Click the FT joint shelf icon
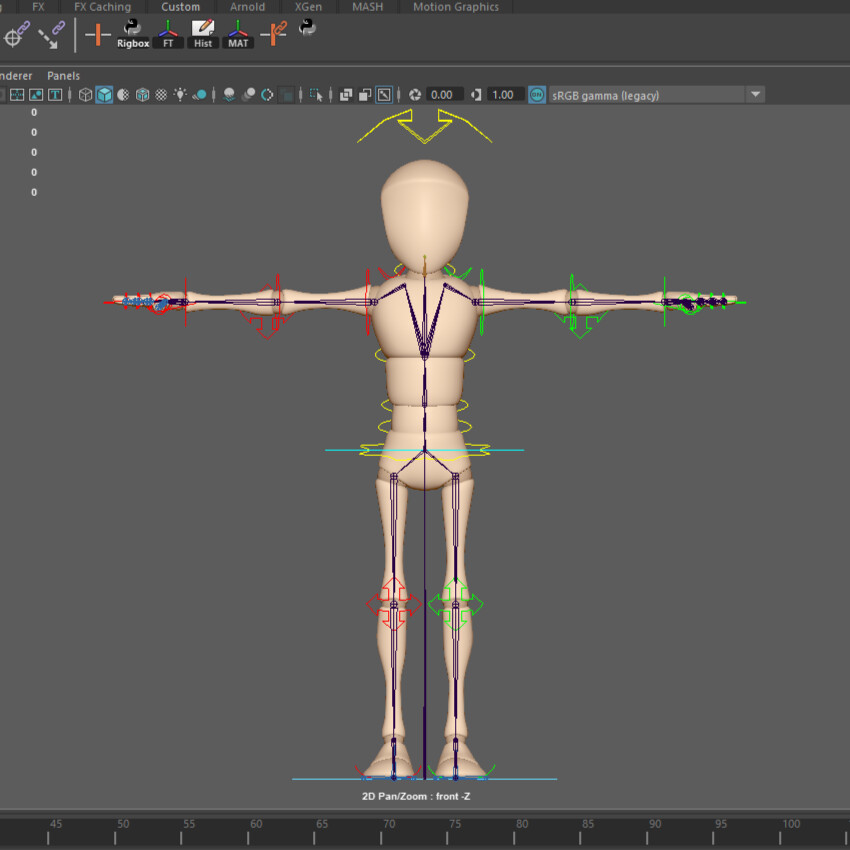Image resolution: width=850 pixels, height=850 pixels. point(168,30)
